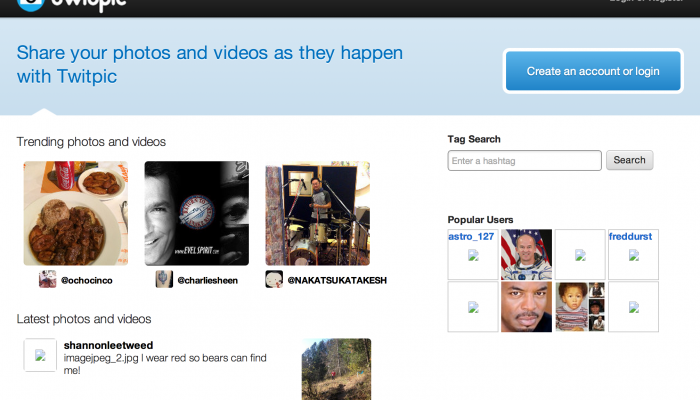Viewport: 700px width, 400px height.
Task: Click the "Trending photos and videos" heading
Action: (x=91, y=142)
